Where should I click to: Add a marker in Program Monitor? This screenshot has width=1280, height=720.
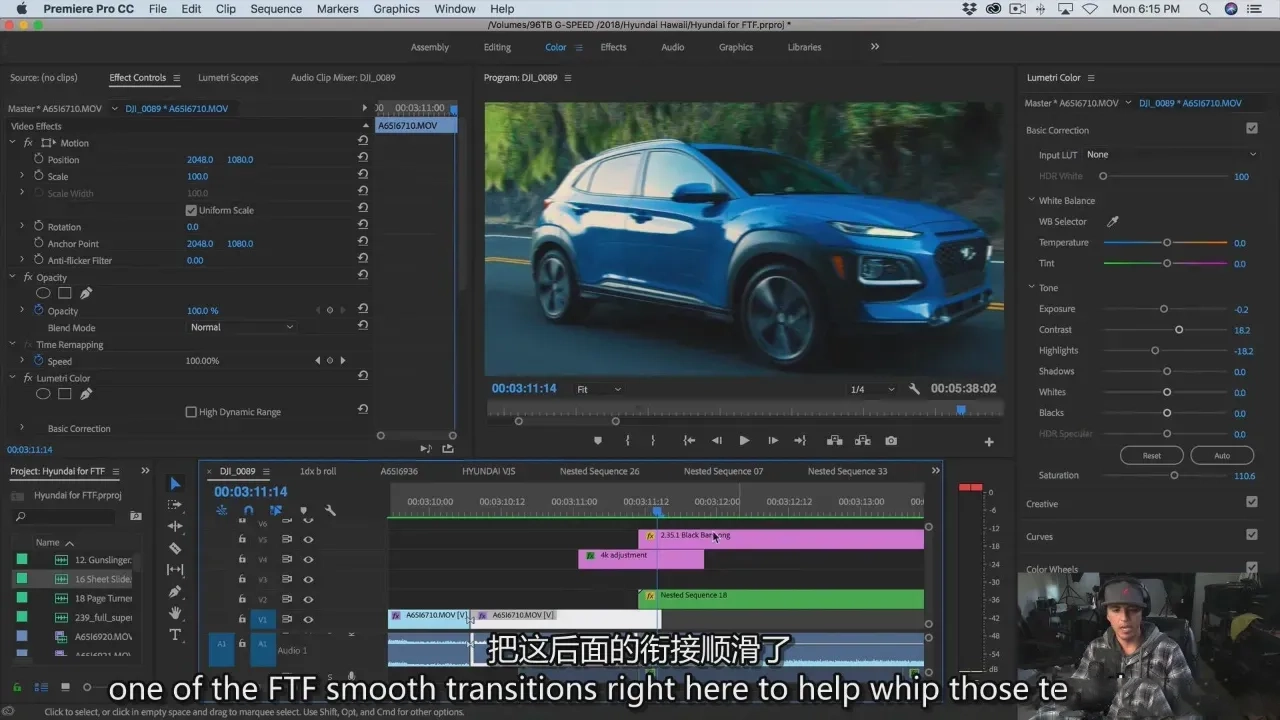598,441
